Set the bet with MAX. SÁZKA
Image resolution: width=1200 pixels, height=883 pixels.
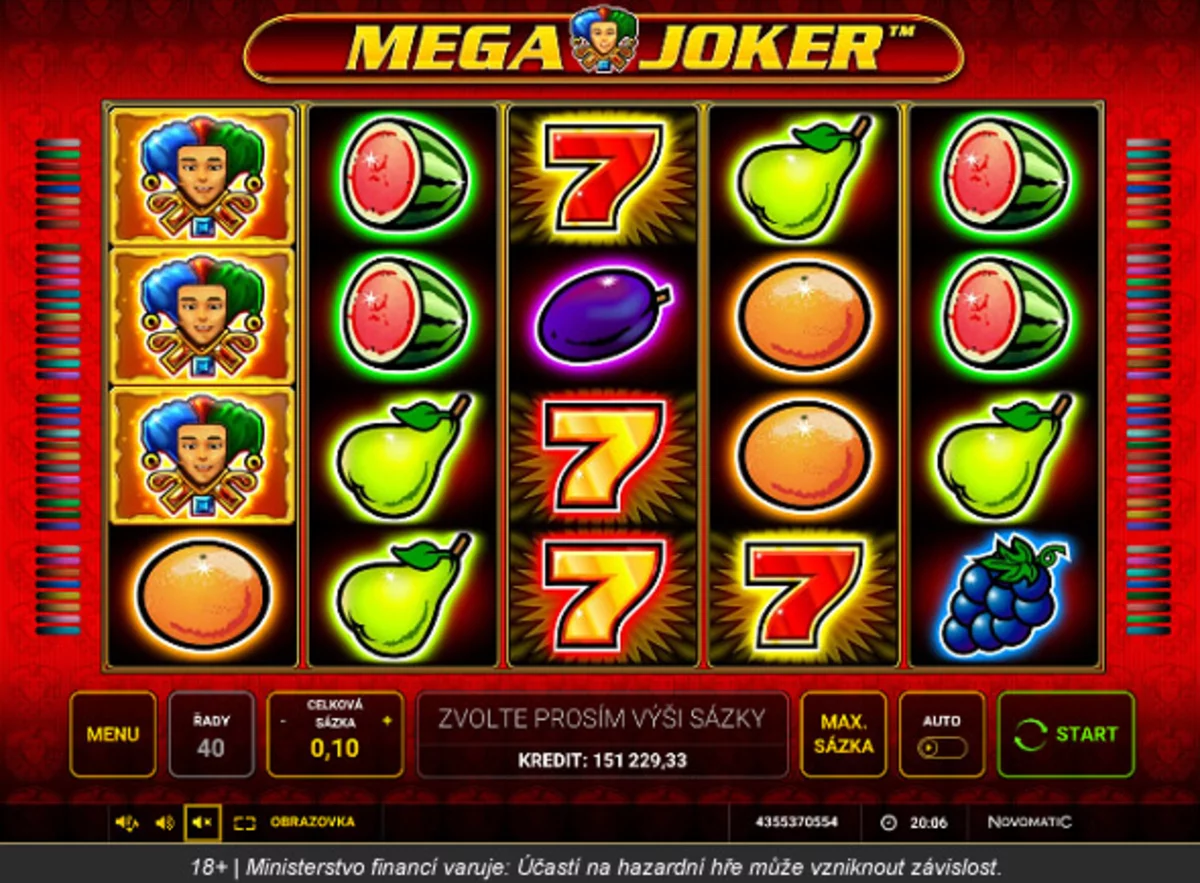pyautogui.click(x=843, y=734)
